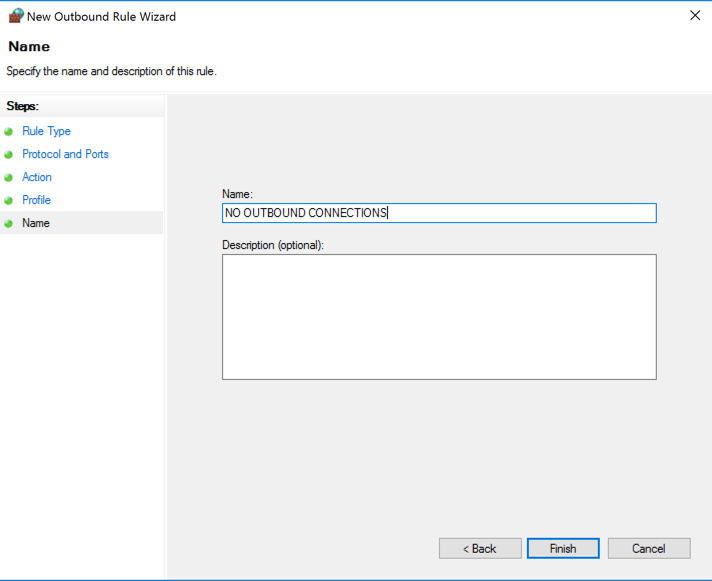
Task: Click the green dot next to Profile
Action: click(x=9, y=200)
